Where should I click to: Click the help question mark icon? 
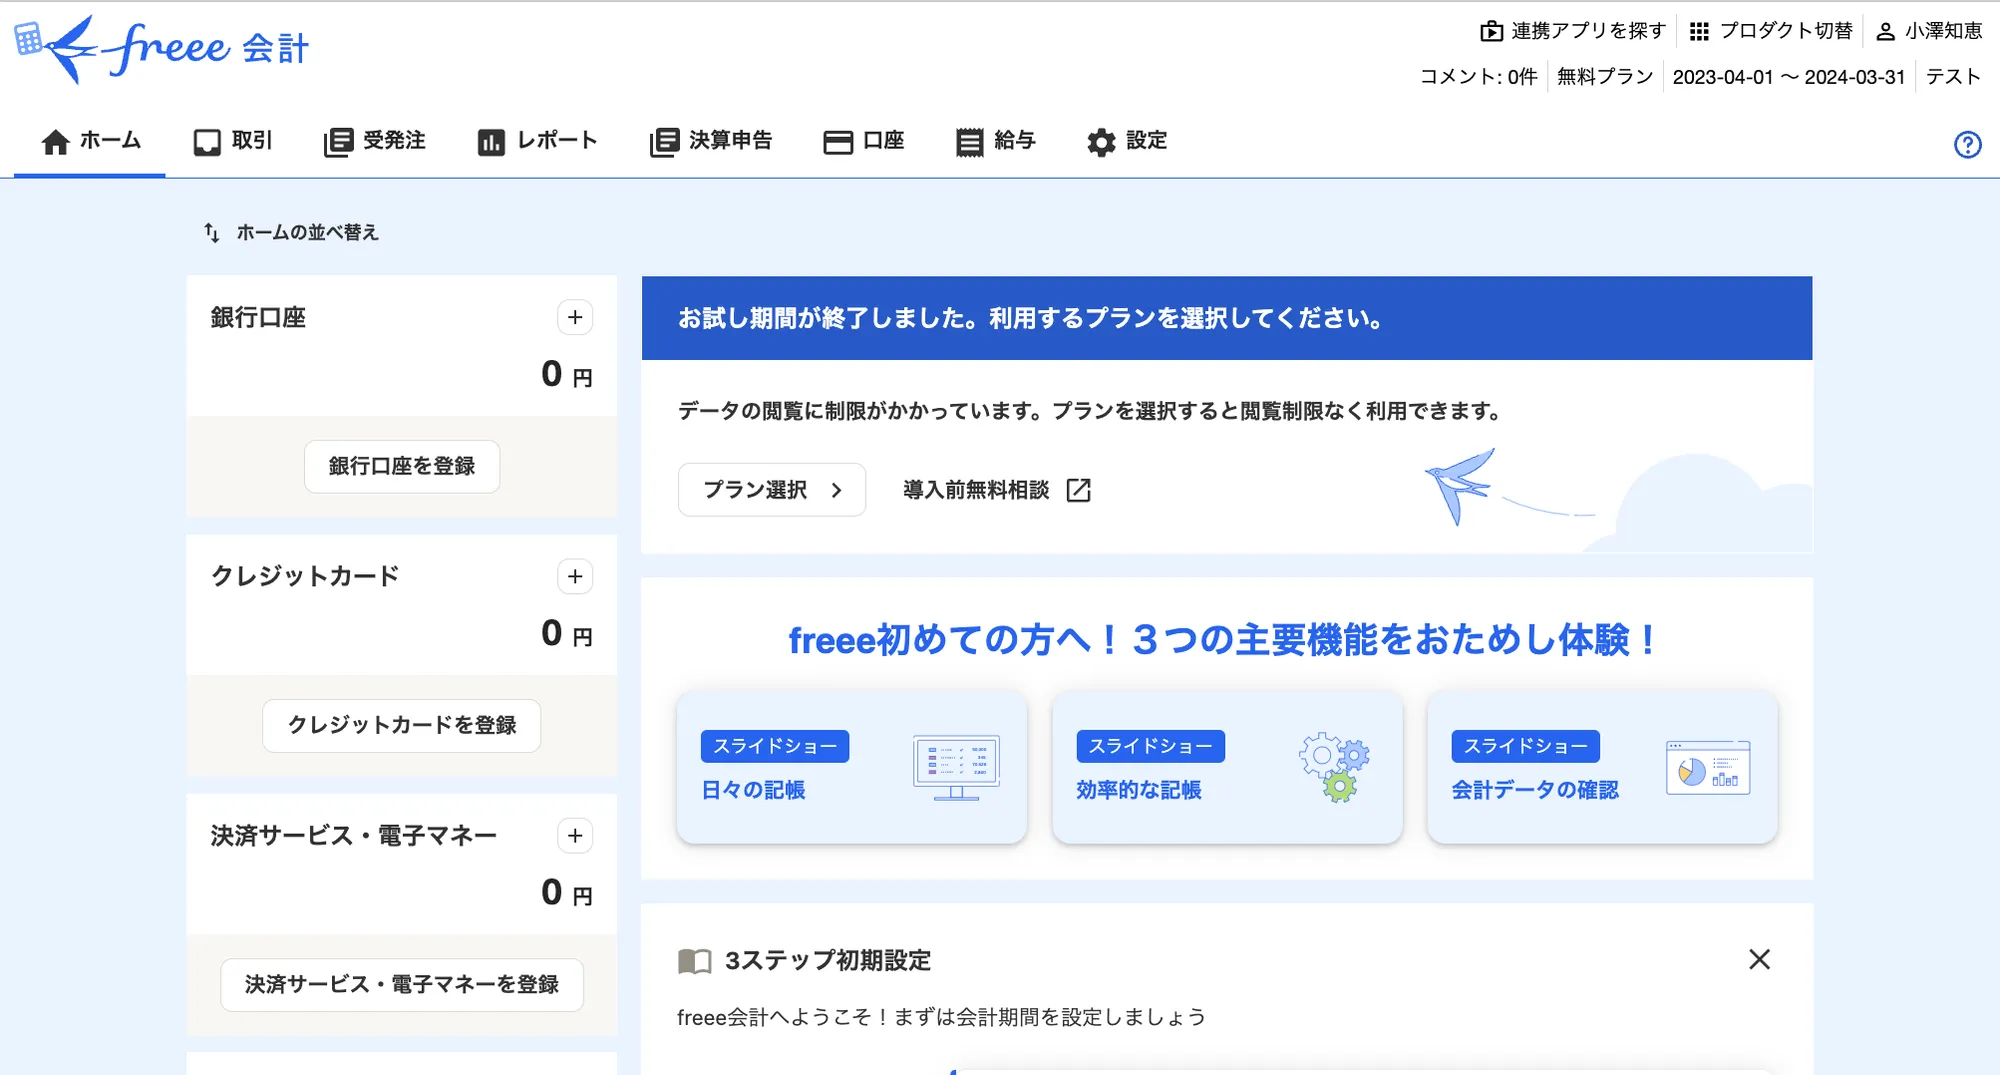[x=1967, y=145]
